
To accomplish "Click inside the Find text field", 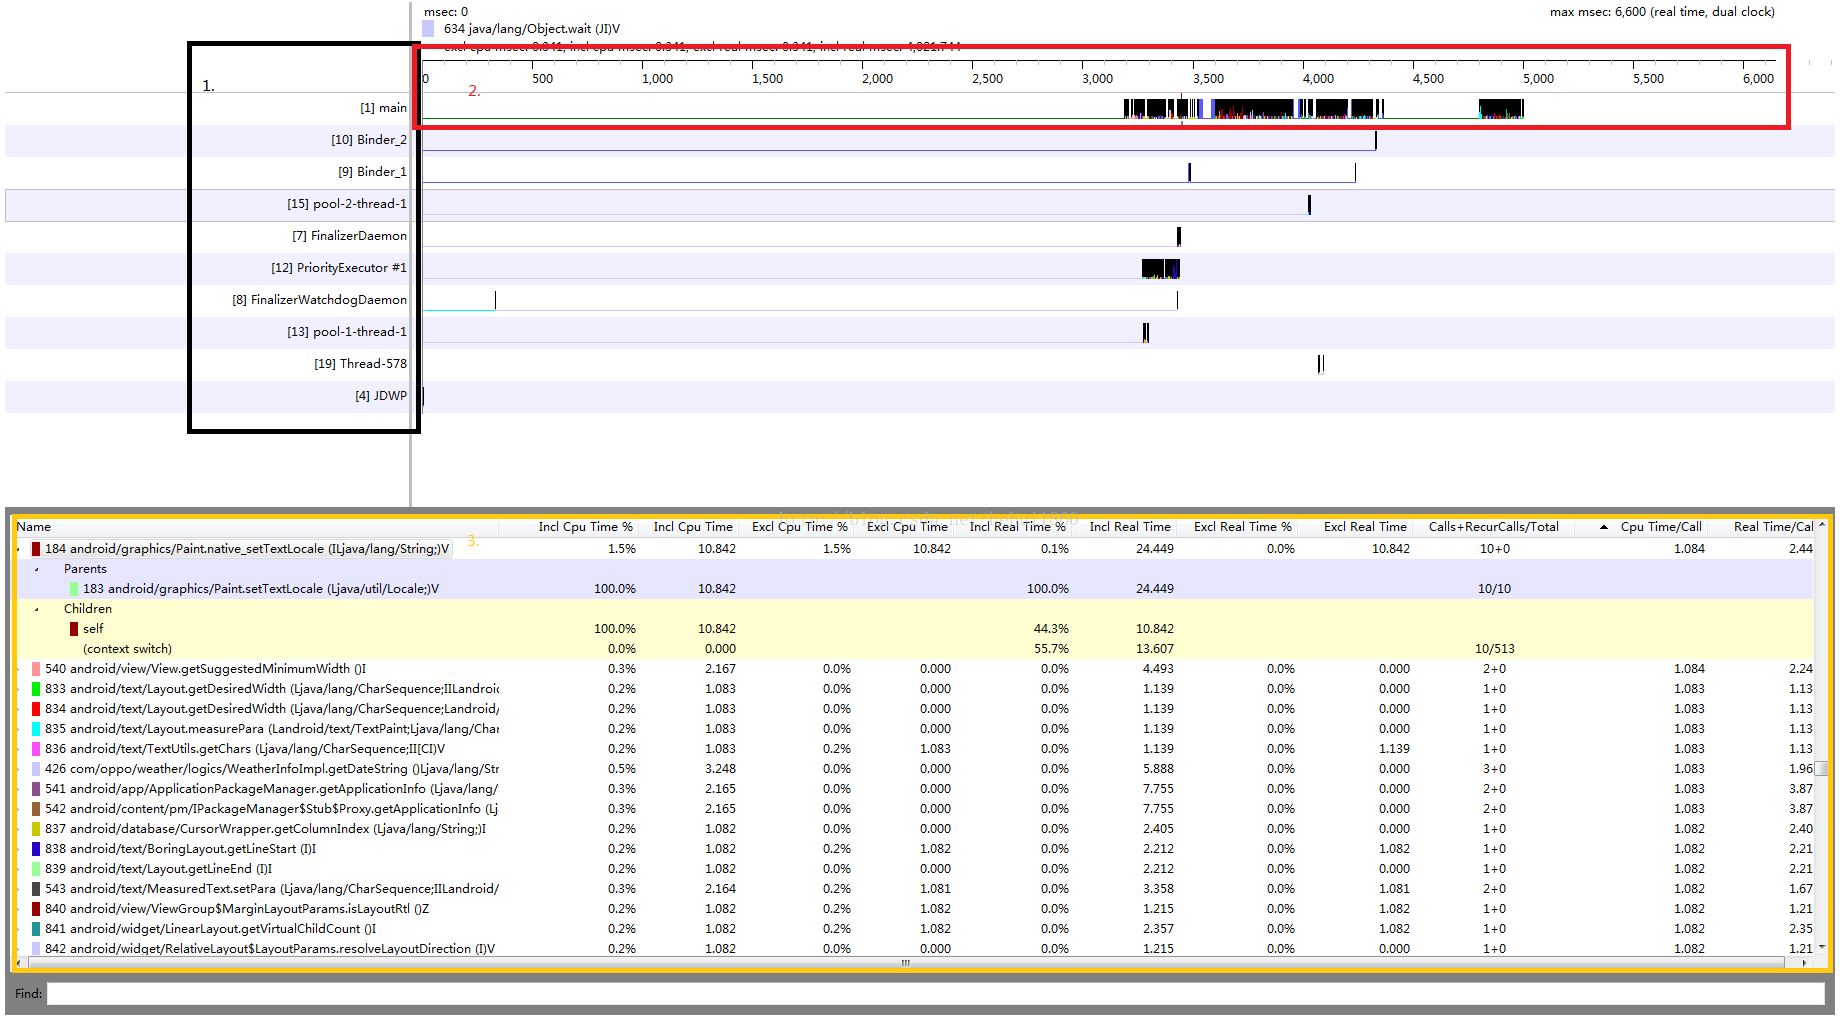I will pyautogui.click(x=935, y=994).
